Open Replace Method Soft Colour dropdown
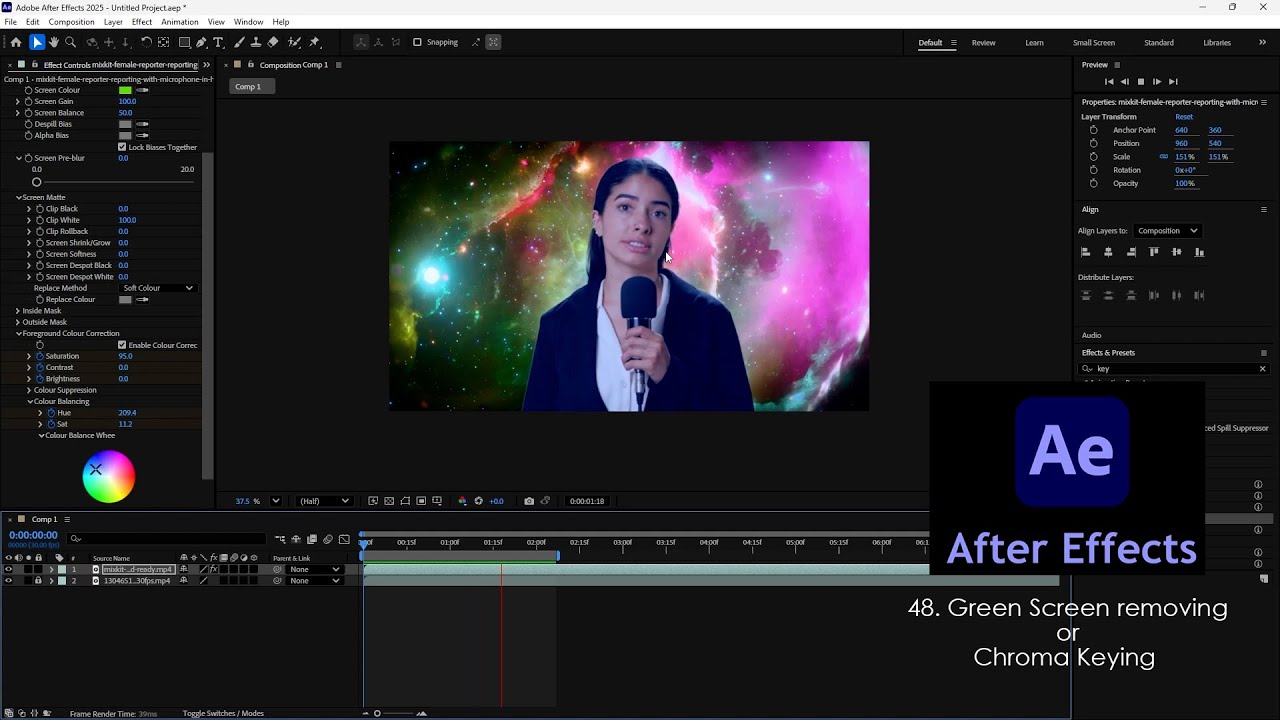Viewport: 1280px width, 720px height. click(158, 288)
